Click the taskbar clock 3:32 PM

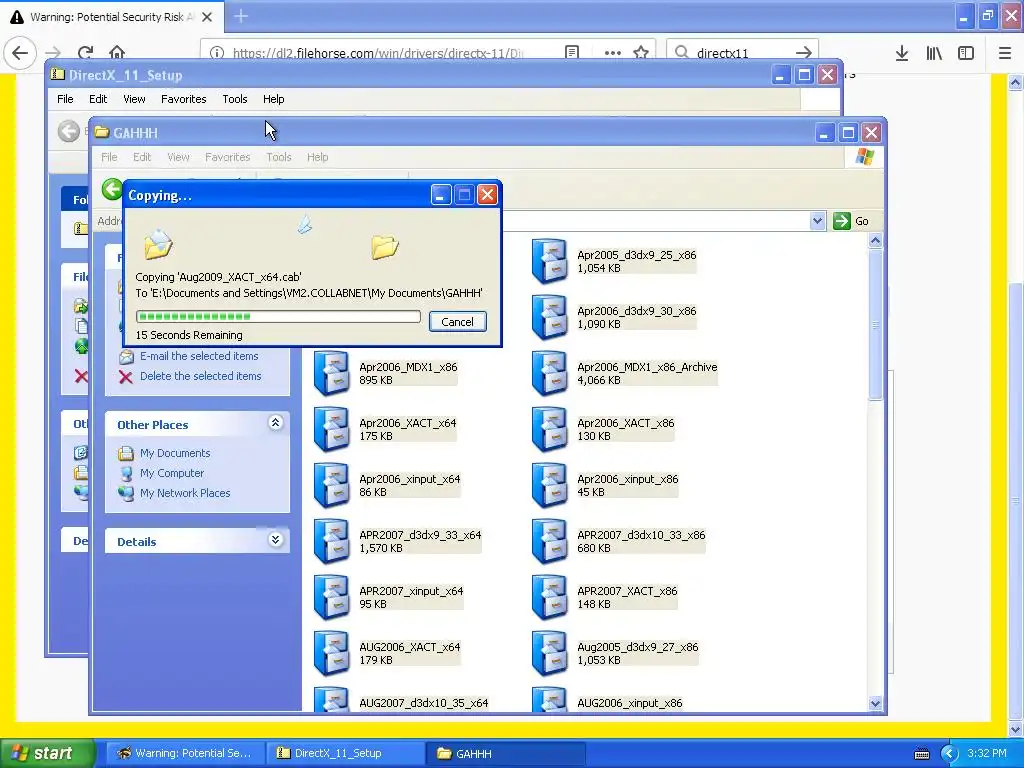987,754
